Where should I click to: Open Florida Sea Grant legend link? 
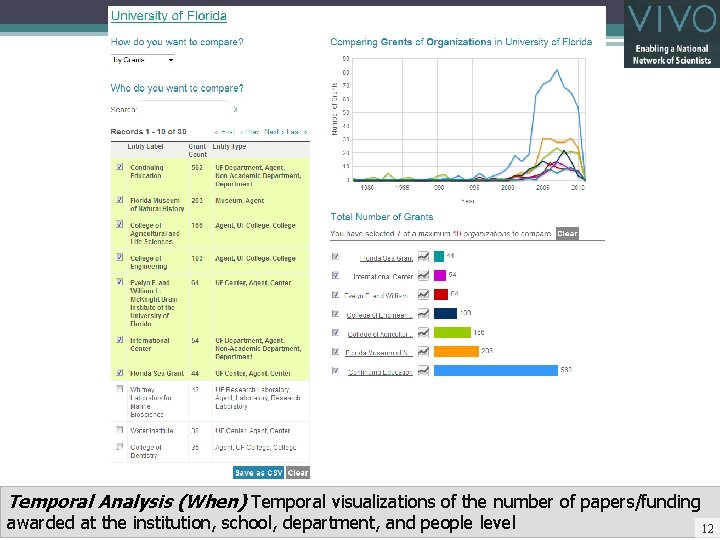[386, 259]
